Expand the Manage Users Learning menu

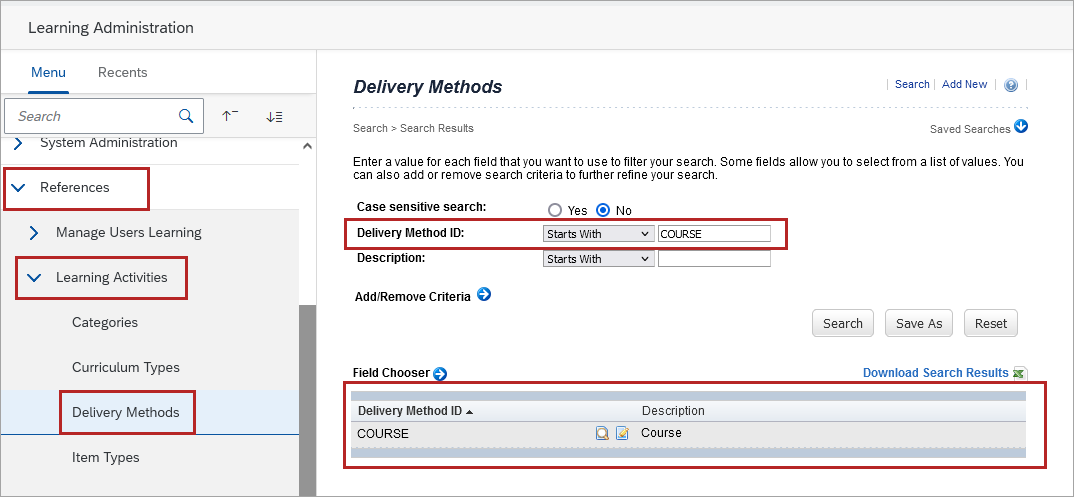coord(34,233)
